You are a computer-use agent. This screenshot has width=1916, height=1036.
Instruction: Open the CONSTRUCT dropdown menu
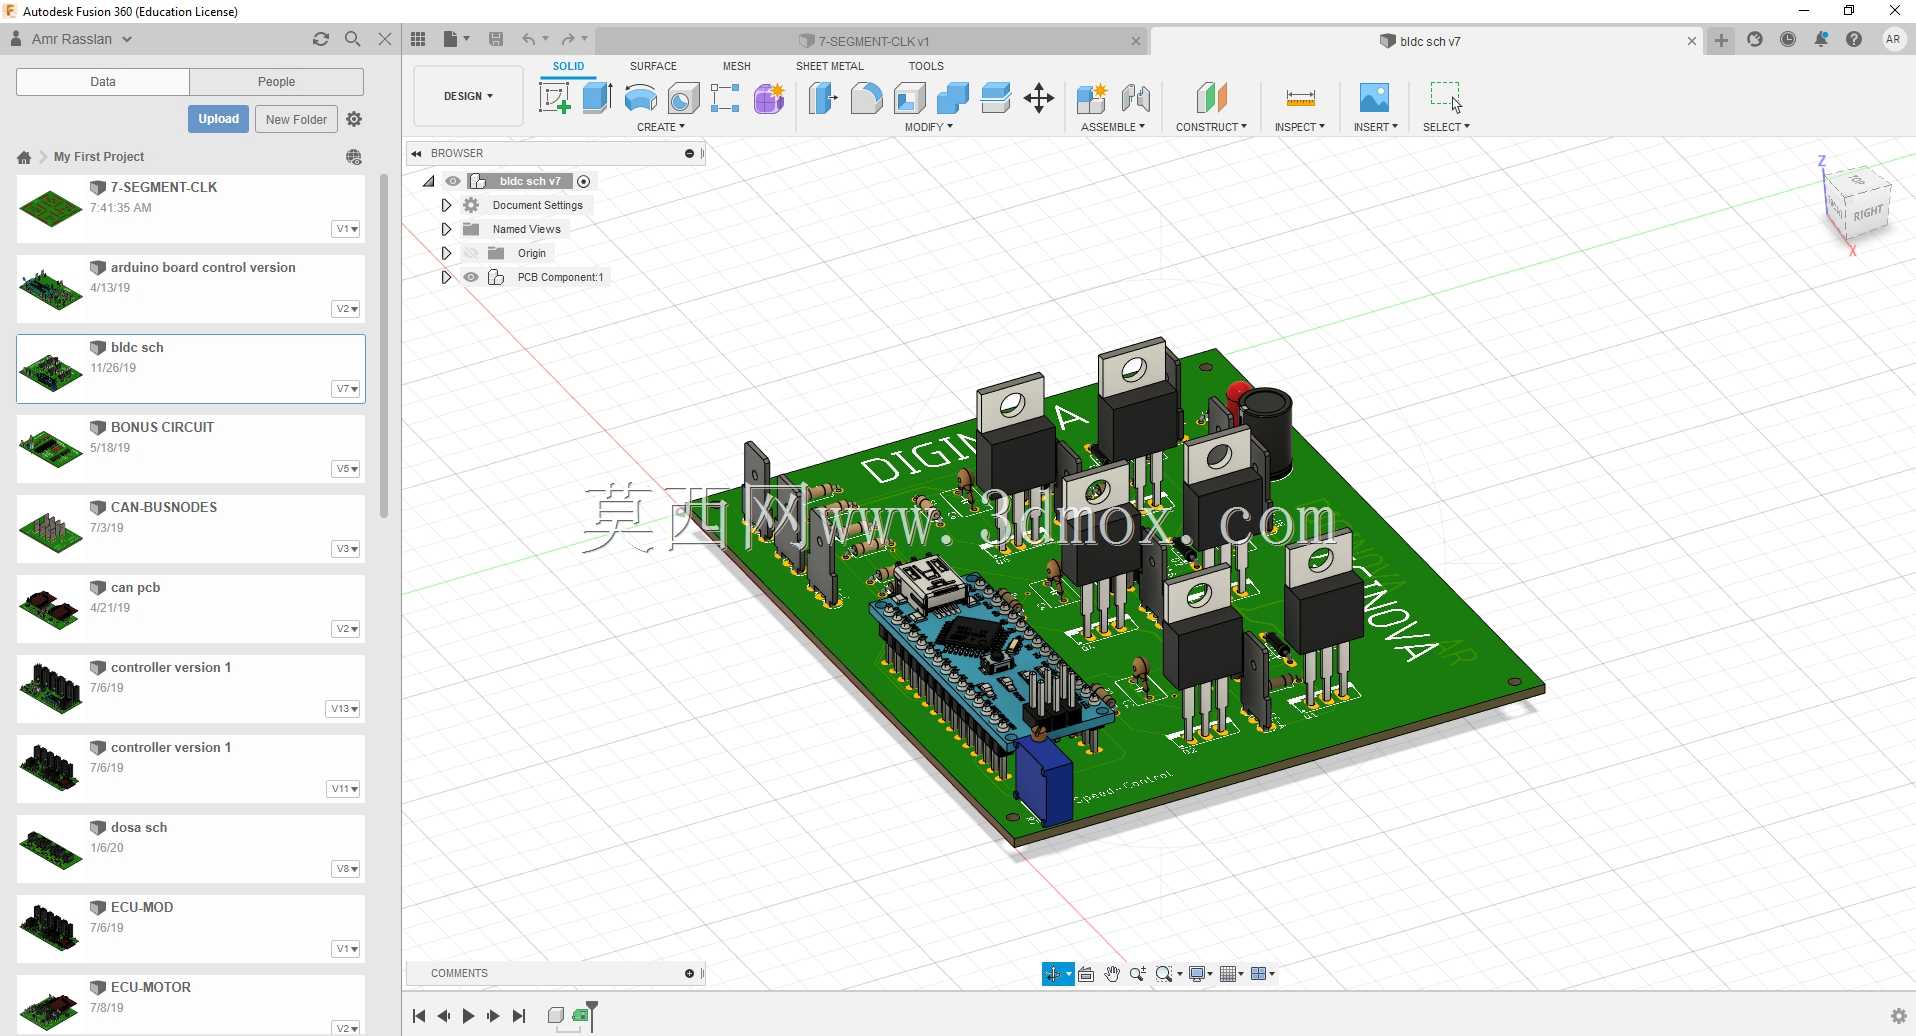pyautogui.click(x=1211, y=127)
